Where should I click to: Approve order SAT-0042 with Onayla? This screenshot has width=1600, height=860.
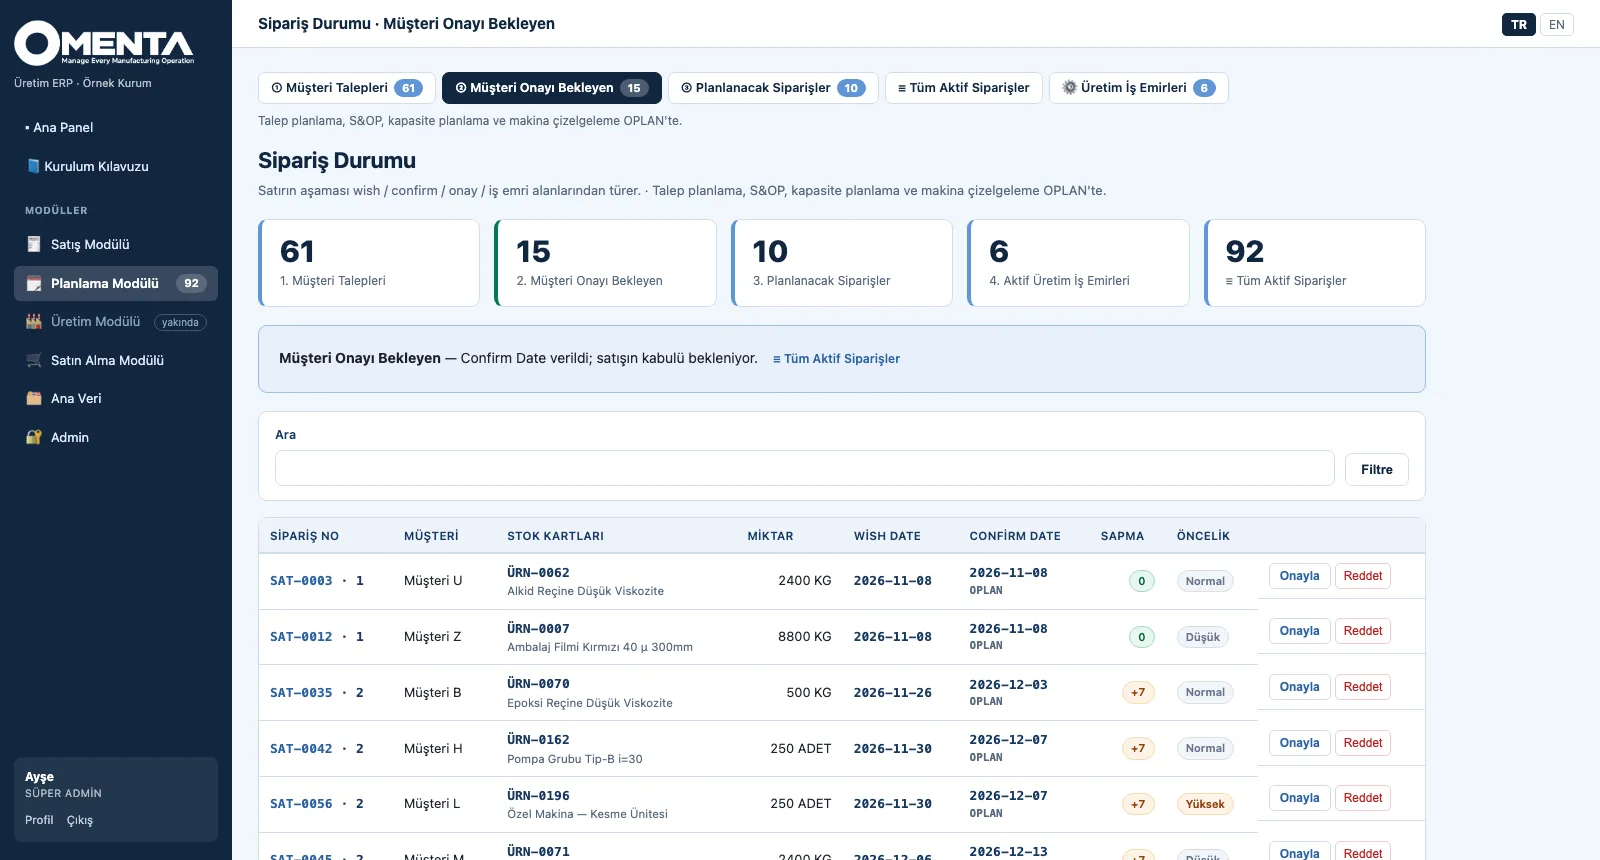coord(1300,743)
